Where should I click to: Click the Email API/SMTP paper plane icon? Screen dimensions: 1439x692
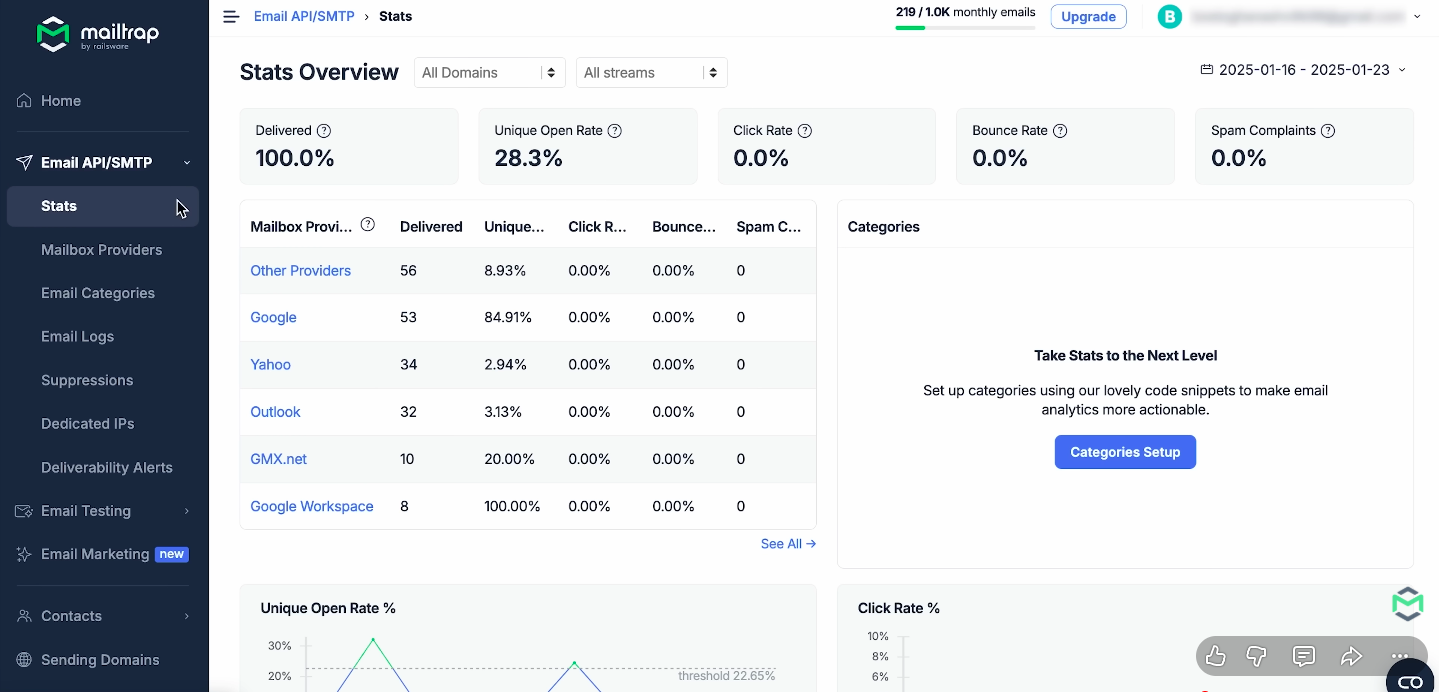click(x=24, y=163)
